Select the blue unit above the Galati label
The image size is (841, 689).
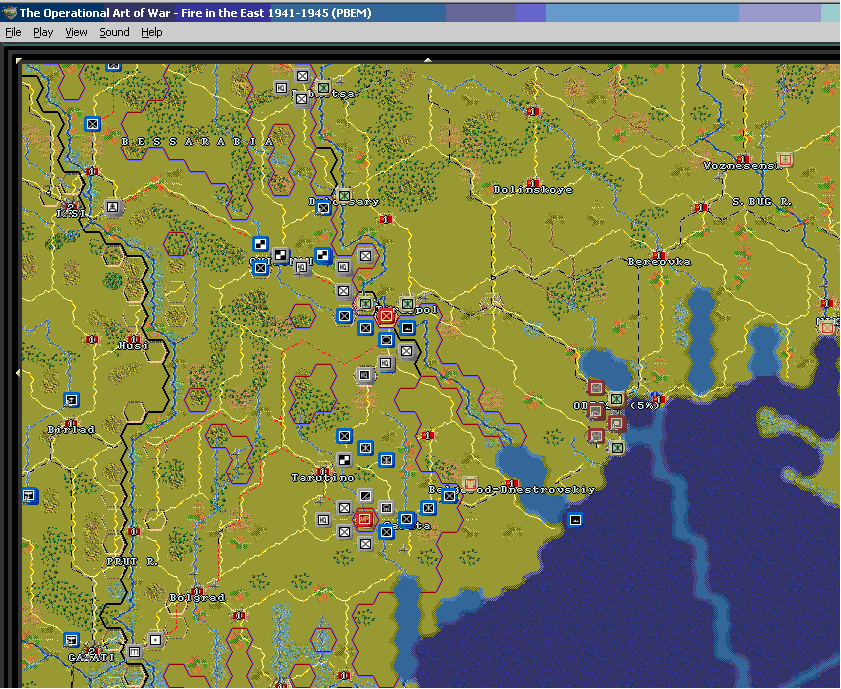pos(71,640)
